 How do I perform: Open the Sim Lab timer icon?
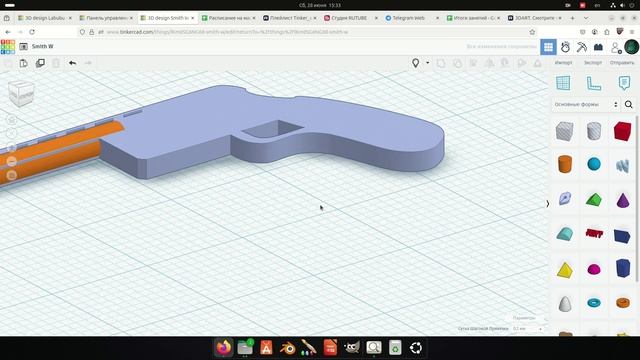pos(565,47)
